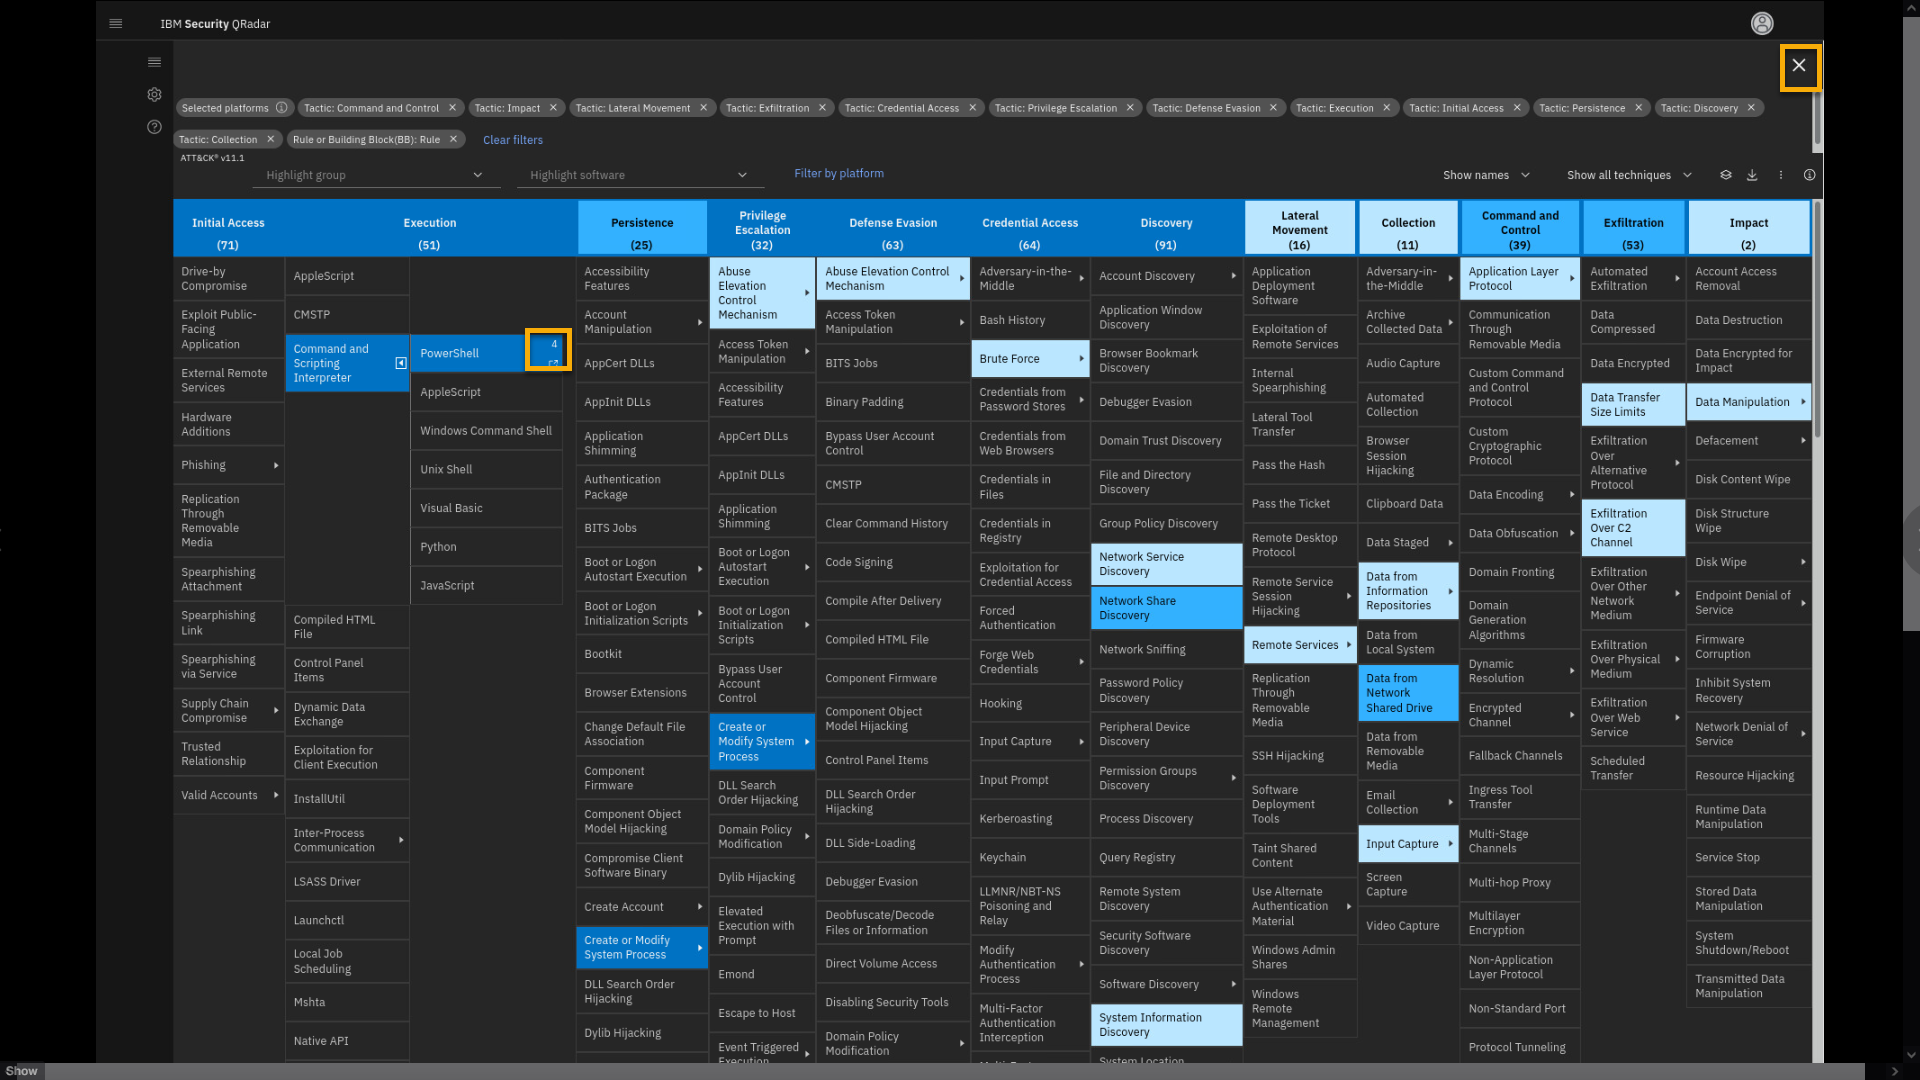Remove the Tactic: Collection filter chip
The height and width of the screenshot is (1080, 1920).
click(x=270, y=140)
